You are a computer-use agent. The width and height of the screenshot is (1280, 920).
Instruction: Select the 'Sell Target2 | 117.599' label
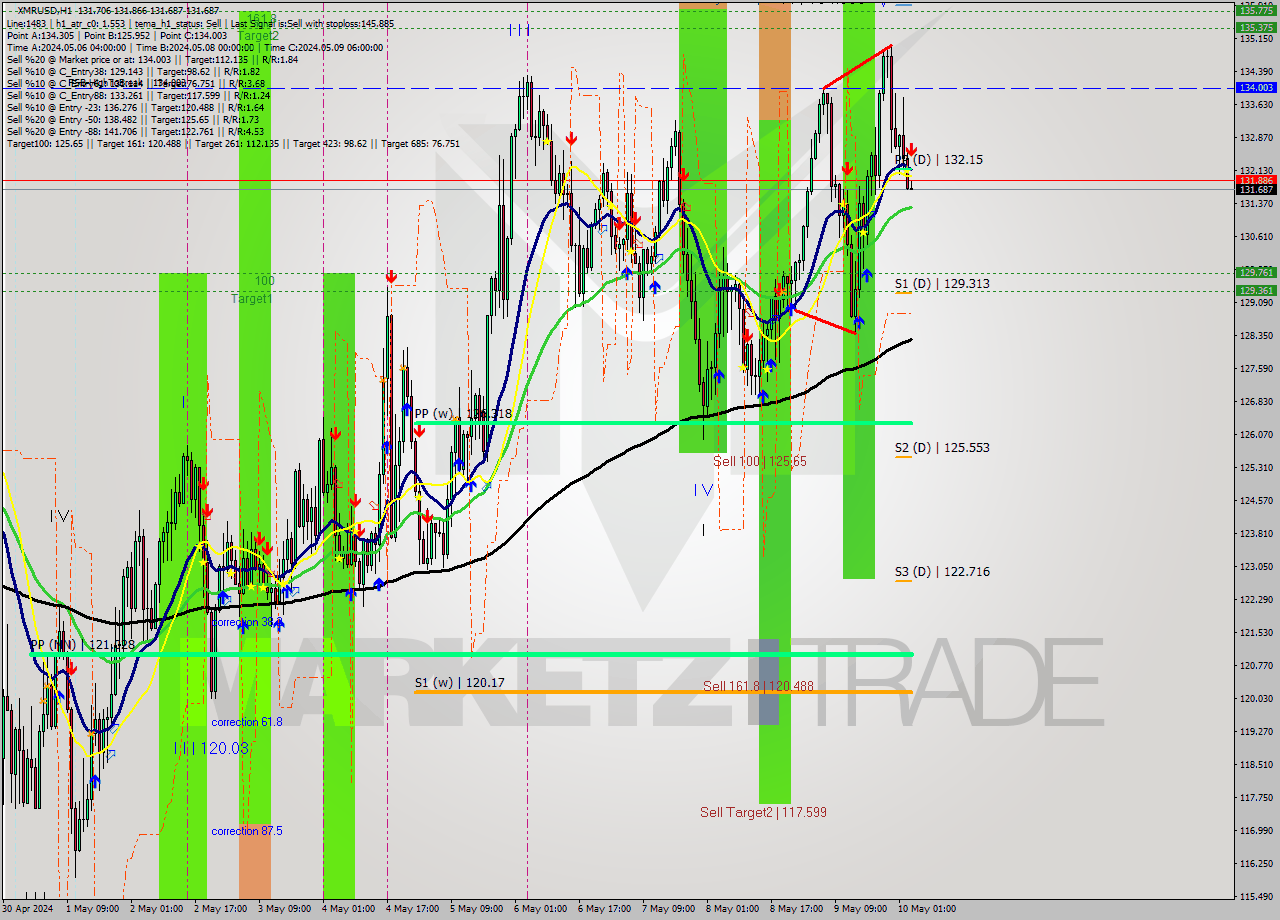[x=763, y=812]
